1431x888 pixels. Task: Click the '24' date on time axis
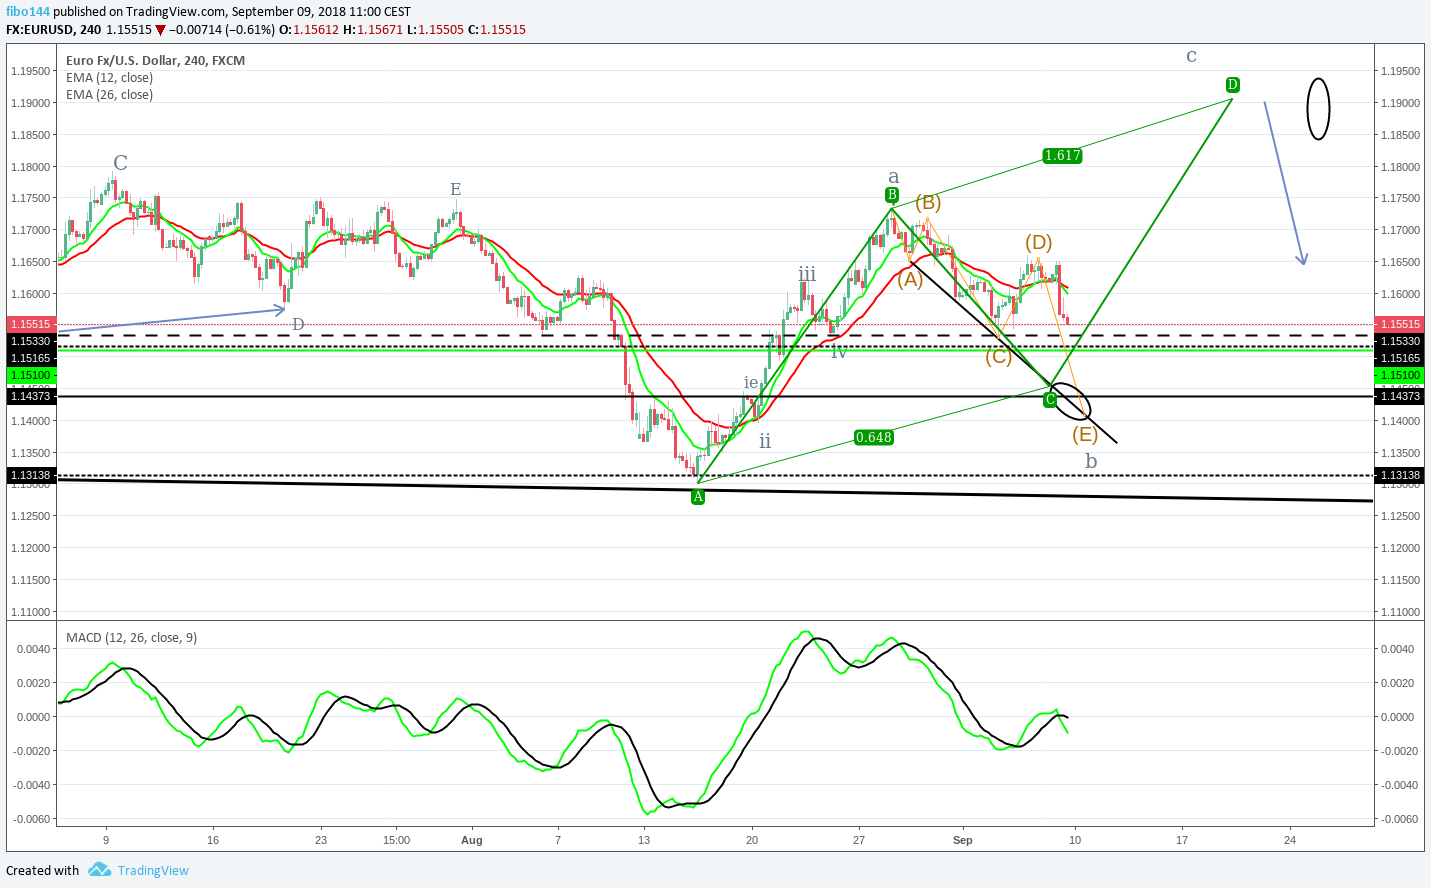coord(1290,840)
